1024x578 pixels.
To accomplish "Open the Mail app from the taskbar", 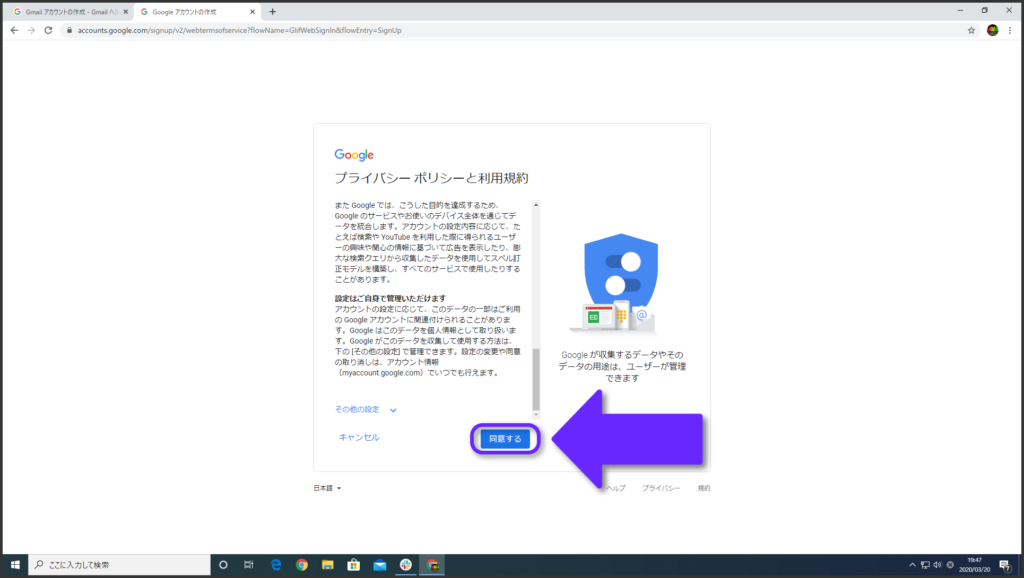I will (x=379, y=565).
